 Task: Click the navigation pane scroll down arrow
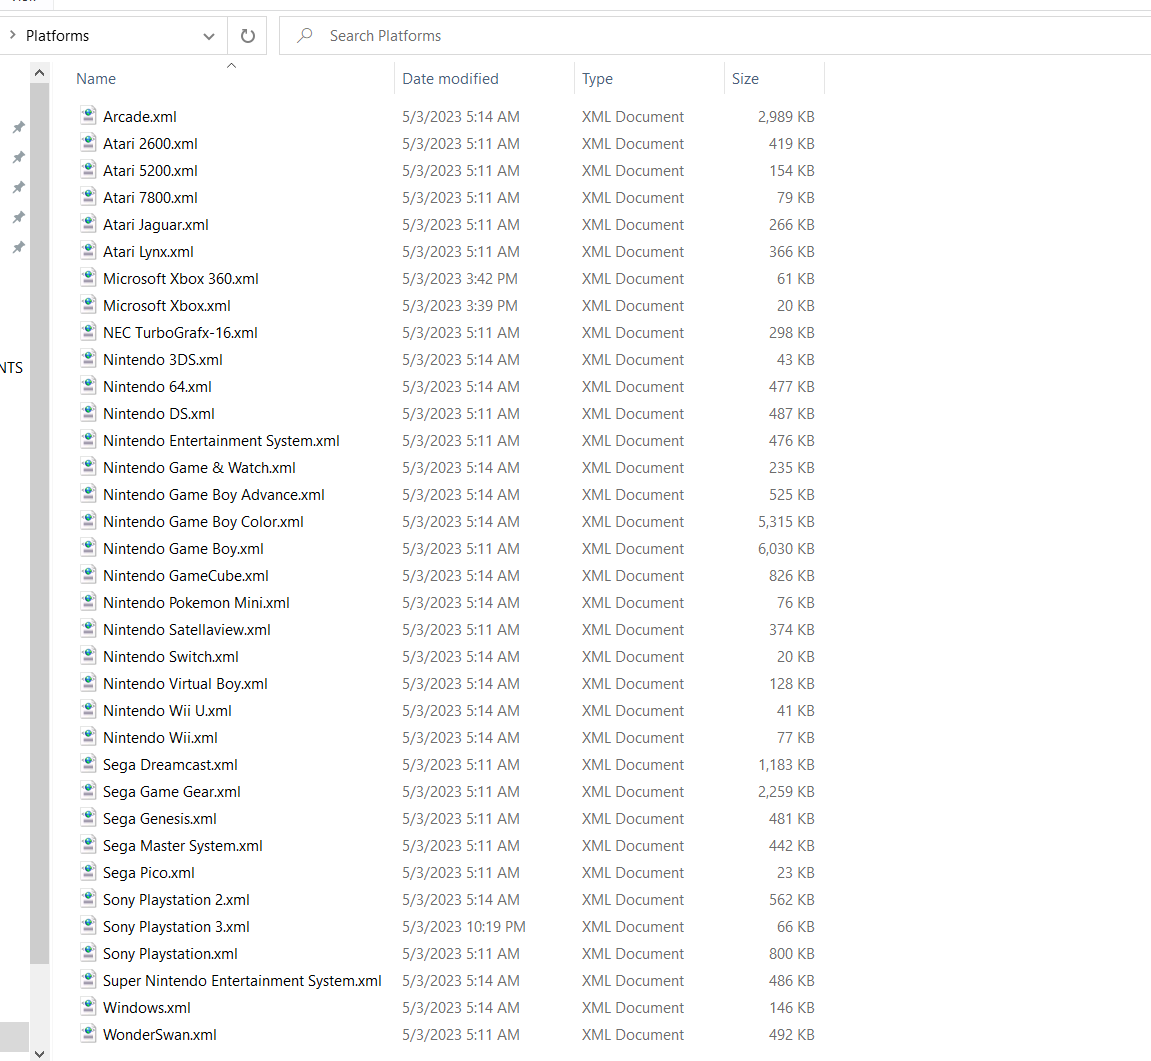click(40, 1053)
